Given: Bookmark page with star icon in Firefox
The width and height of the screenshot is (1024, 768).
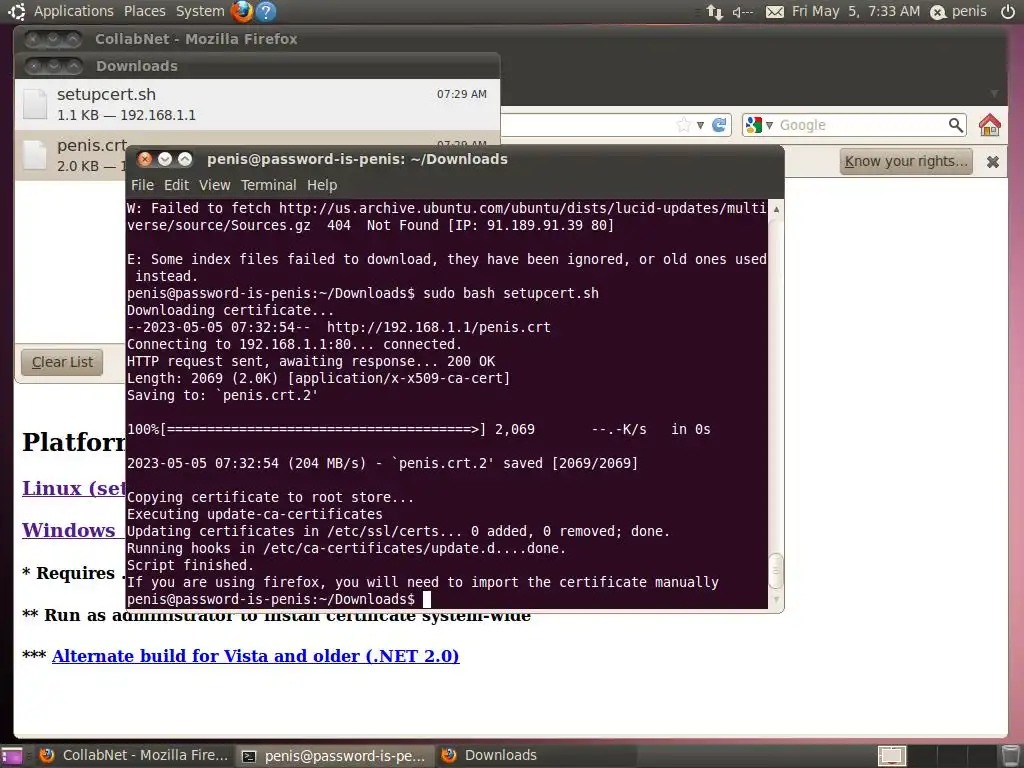Looking at the screenshot, I should pos(683,125).
